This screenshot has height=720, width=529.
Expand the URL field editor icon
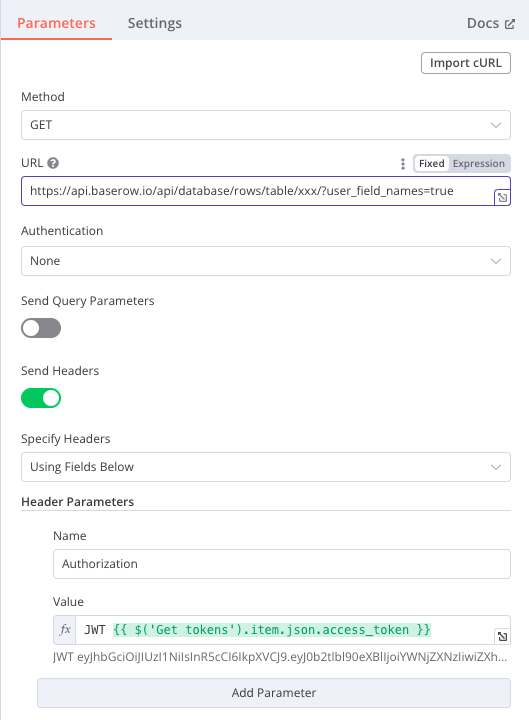(502, 197)
